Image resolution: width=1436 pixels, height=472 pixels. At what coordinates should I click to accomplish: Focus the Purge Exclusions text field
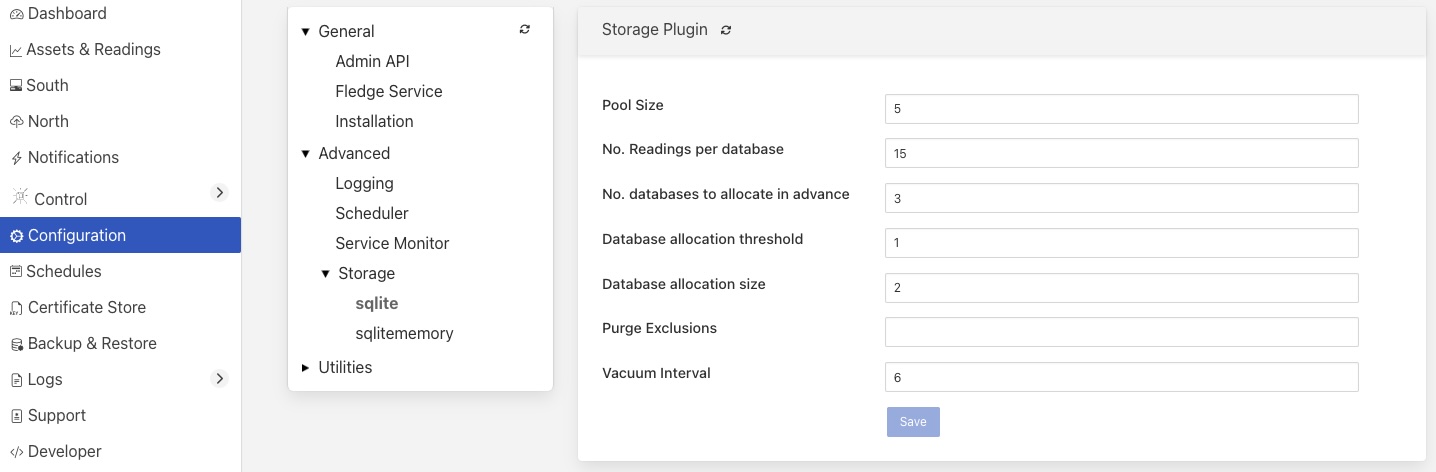click(1121, 331)
